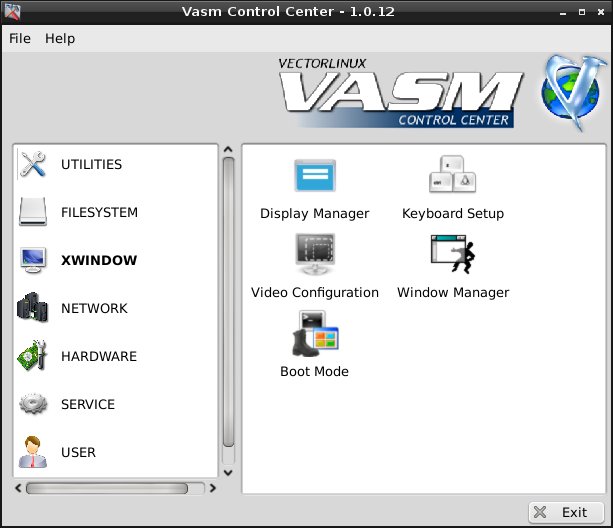Click the sidebar vertical scrollbar down arrow

[x=228, y=471]
